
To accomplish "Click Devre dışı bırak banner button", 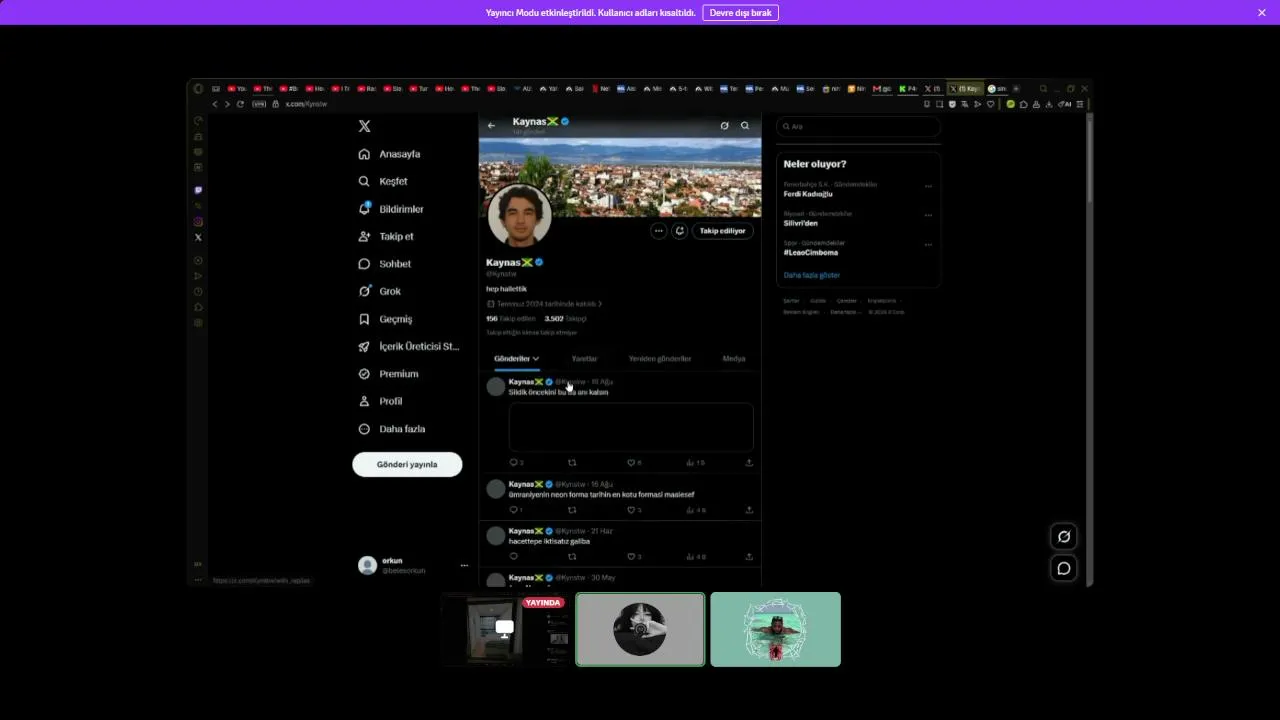I will point(741,13).
